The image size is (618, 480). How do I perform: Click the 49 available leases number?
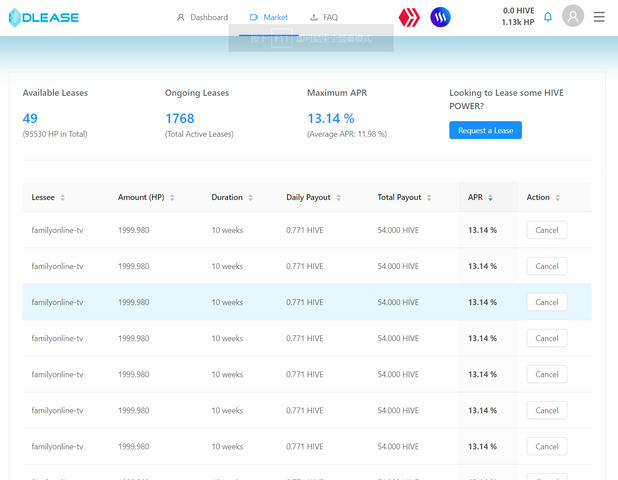[x=30, y=119]
